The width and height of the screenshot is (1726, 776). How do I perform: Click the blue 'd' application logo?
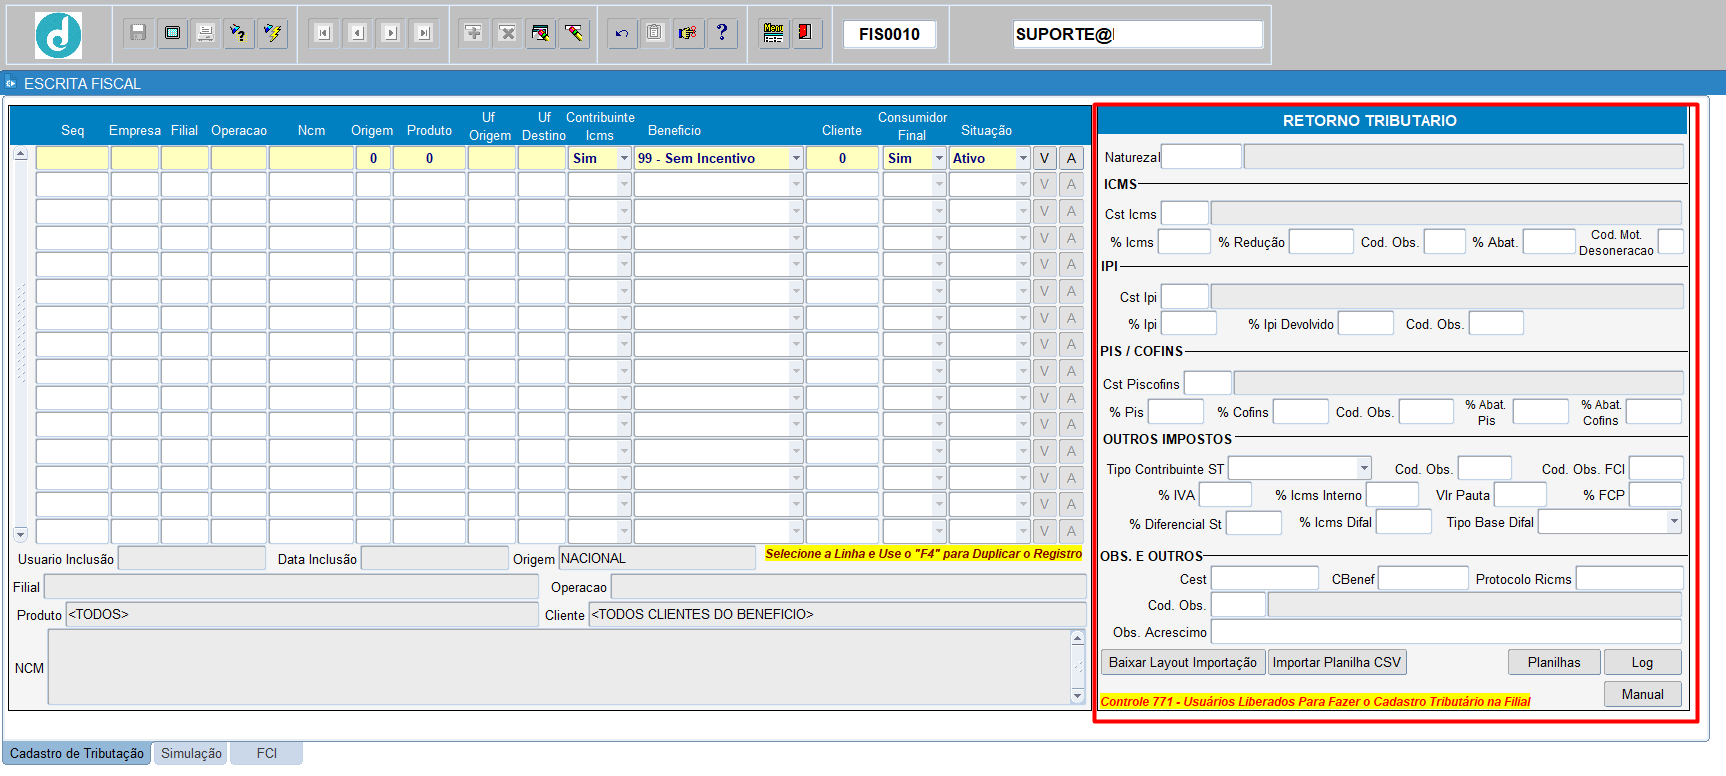pos(58,36)
